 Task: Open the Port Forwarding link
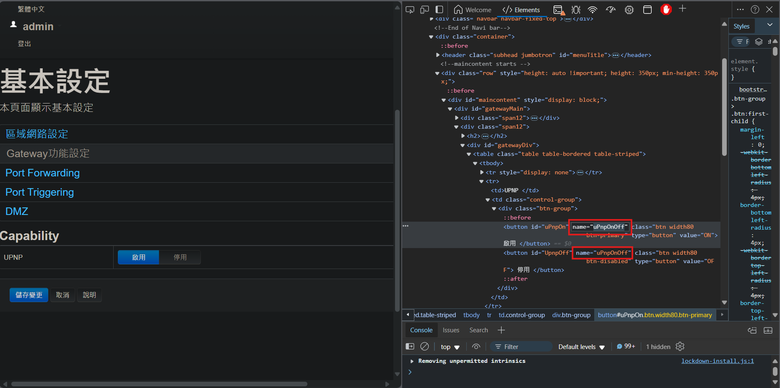pyautogui.click(x=42, y=173)
